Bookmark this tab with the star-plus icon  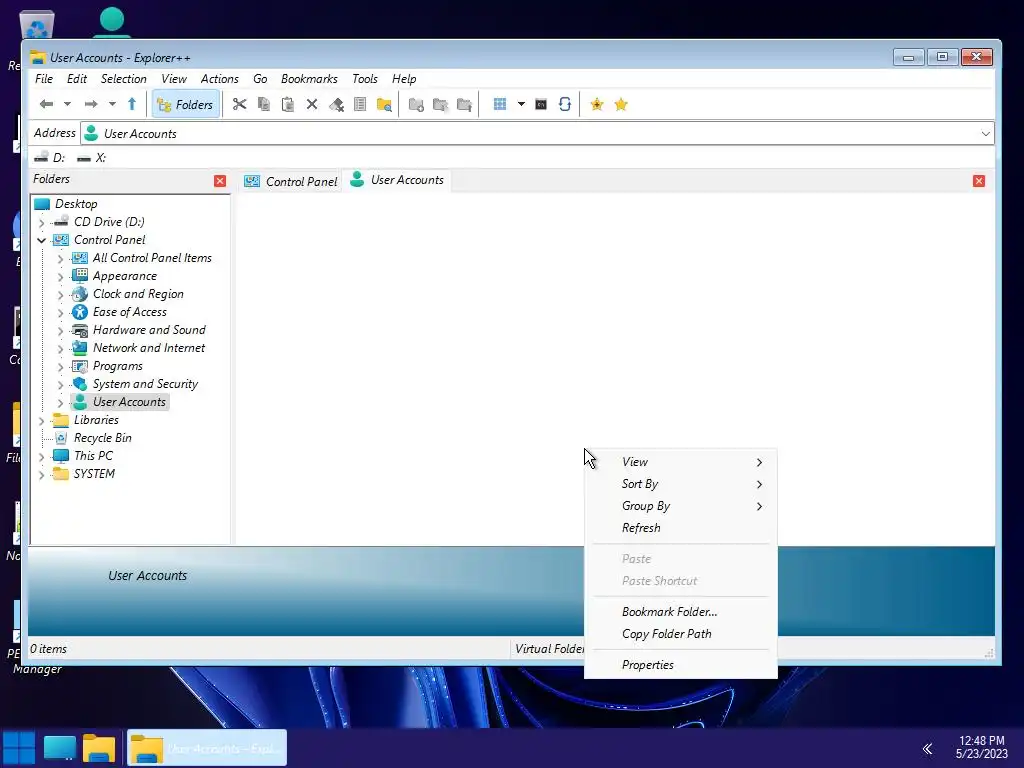(597, 104)
